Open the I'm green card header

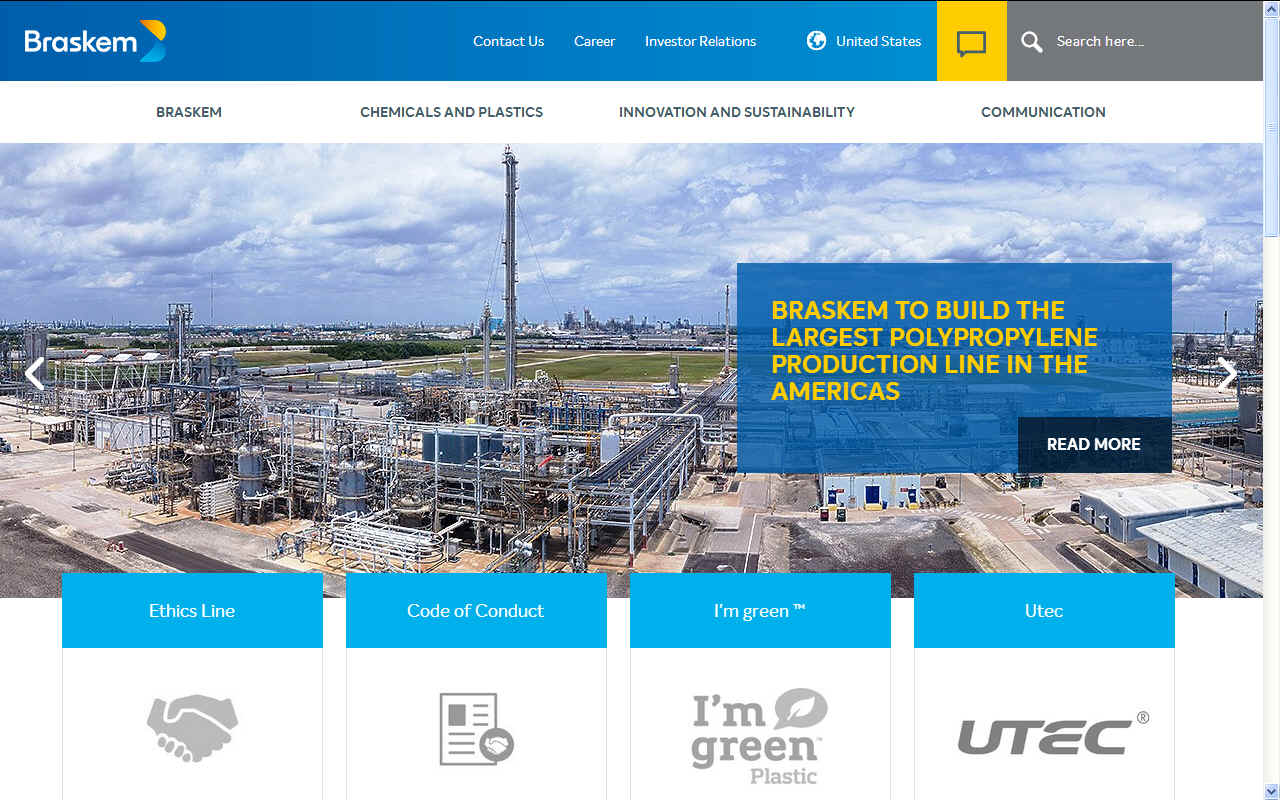pos(760,610)
